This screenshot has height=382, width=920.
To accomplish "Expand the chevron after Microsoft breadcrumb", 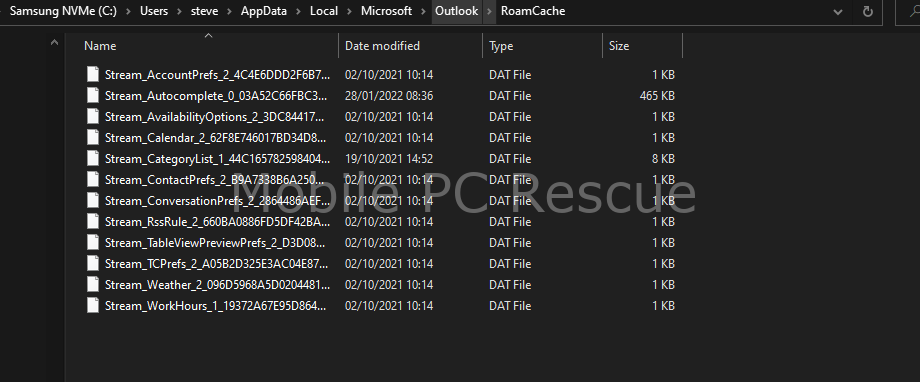I will [424, 11].
